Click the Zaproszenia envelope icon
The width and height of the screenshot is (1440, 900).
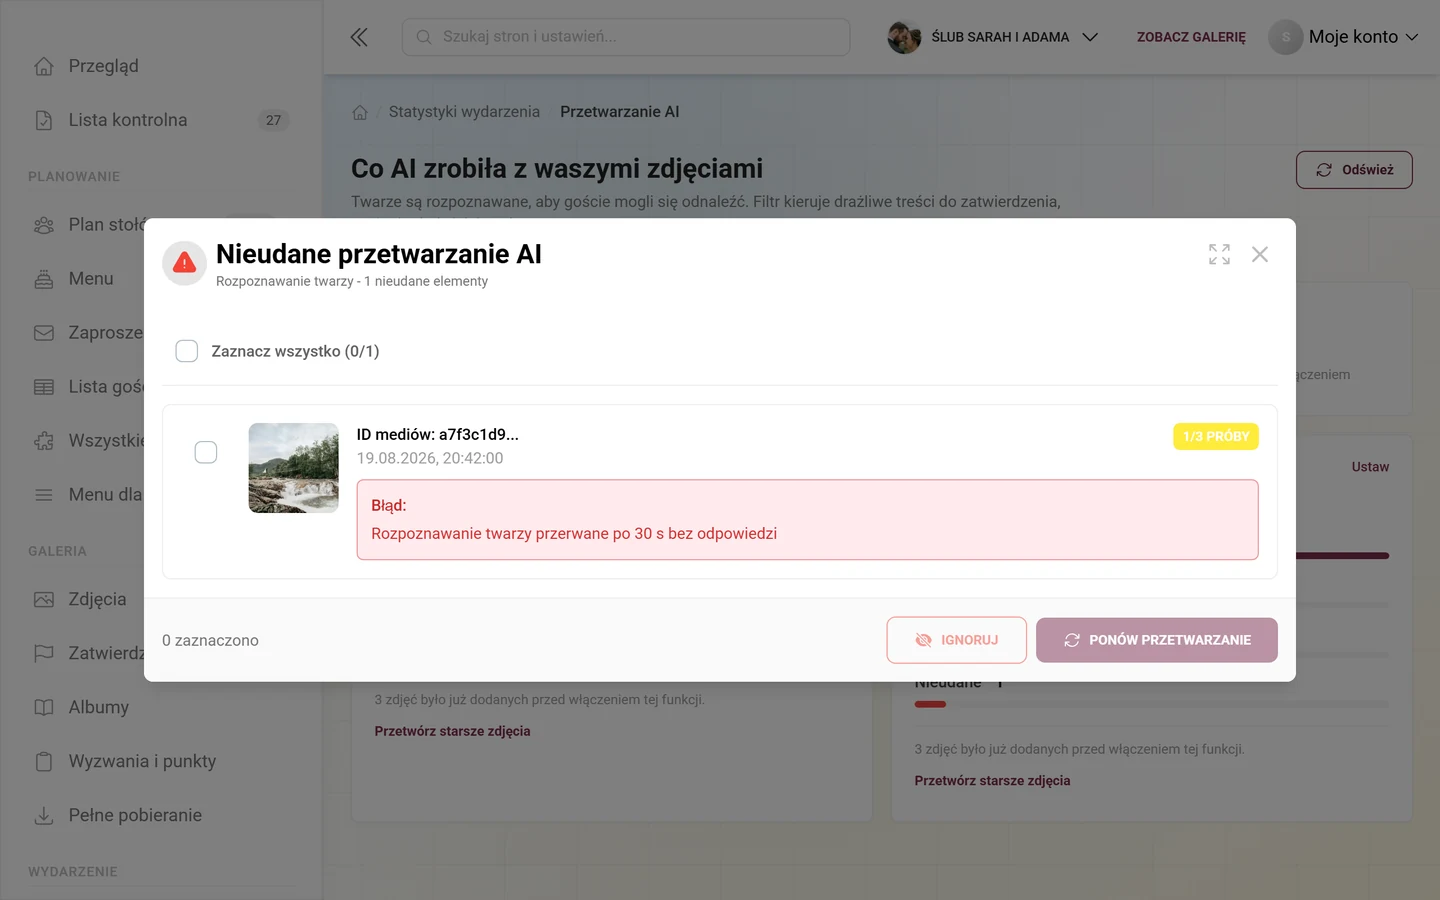tap(44, 333)
